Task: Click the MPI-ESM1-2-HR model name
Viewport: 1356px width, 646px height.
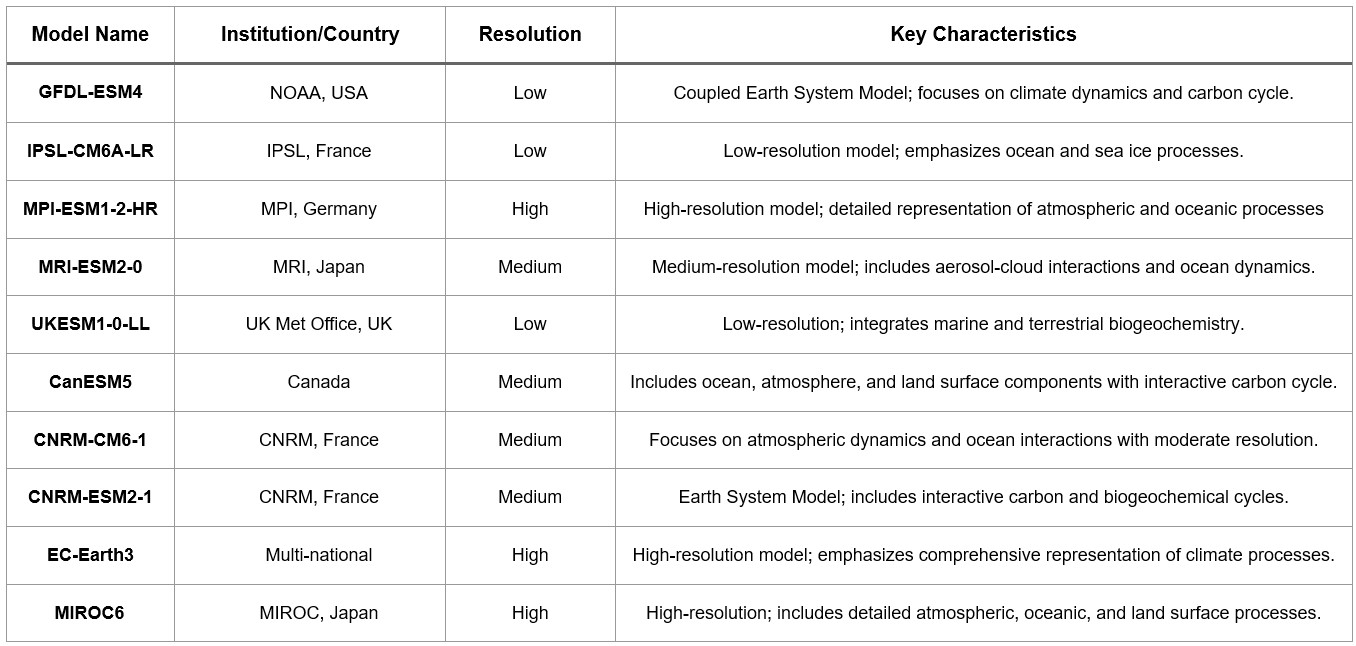Action: click(x=90, y=209)
